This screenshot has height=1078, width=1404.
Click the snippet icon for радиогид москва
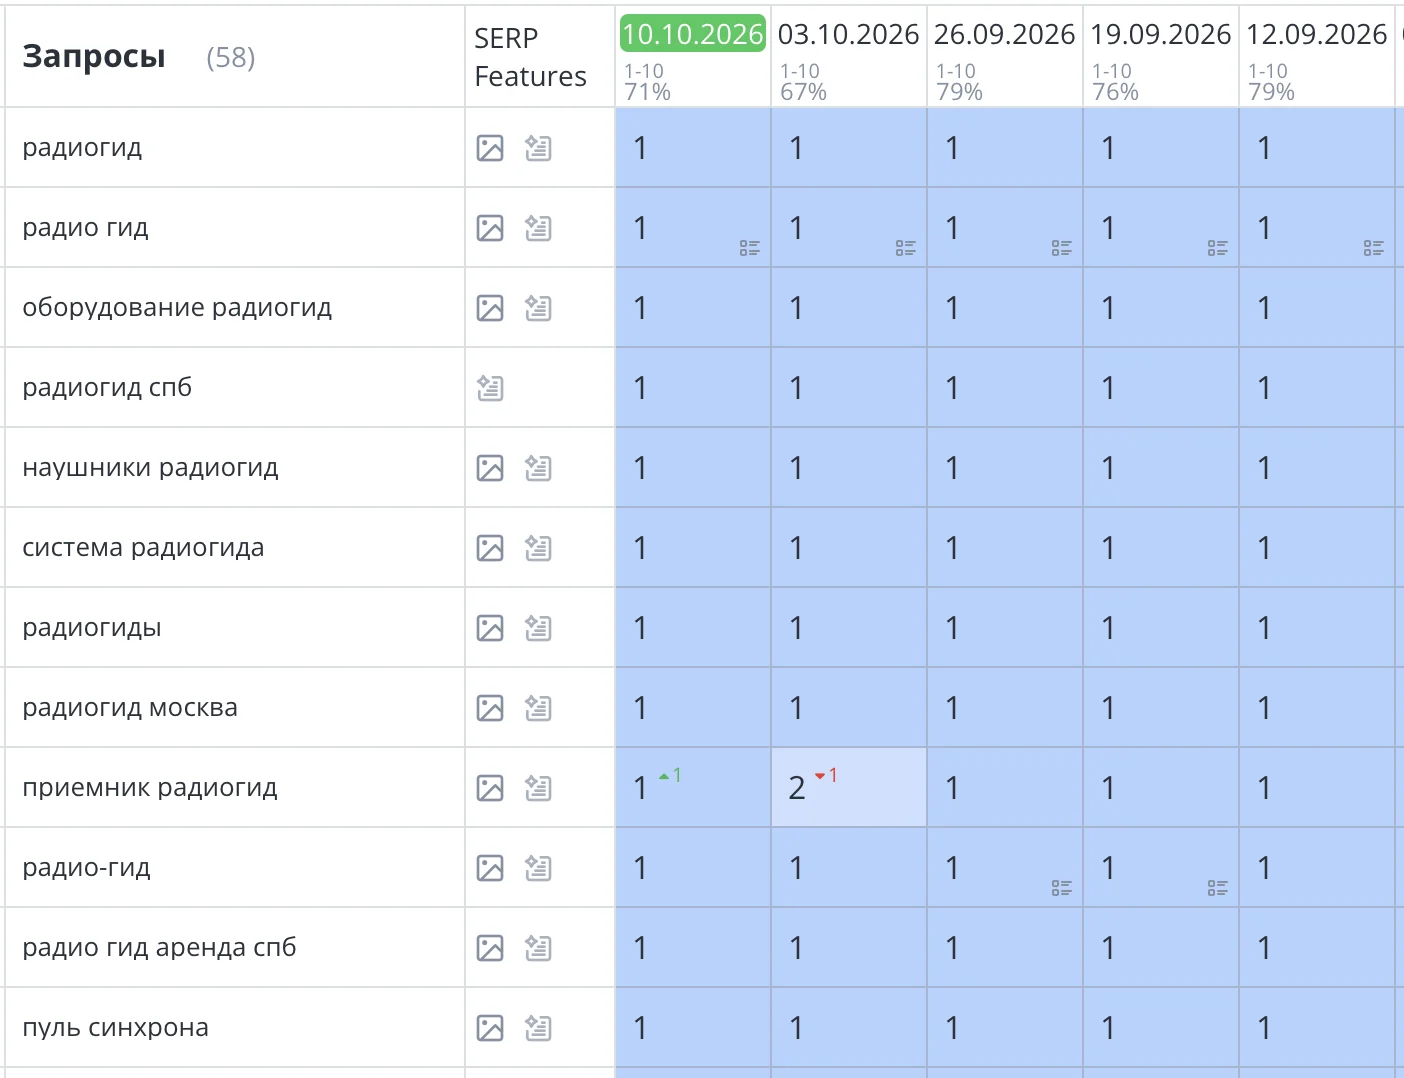point(538,708)
